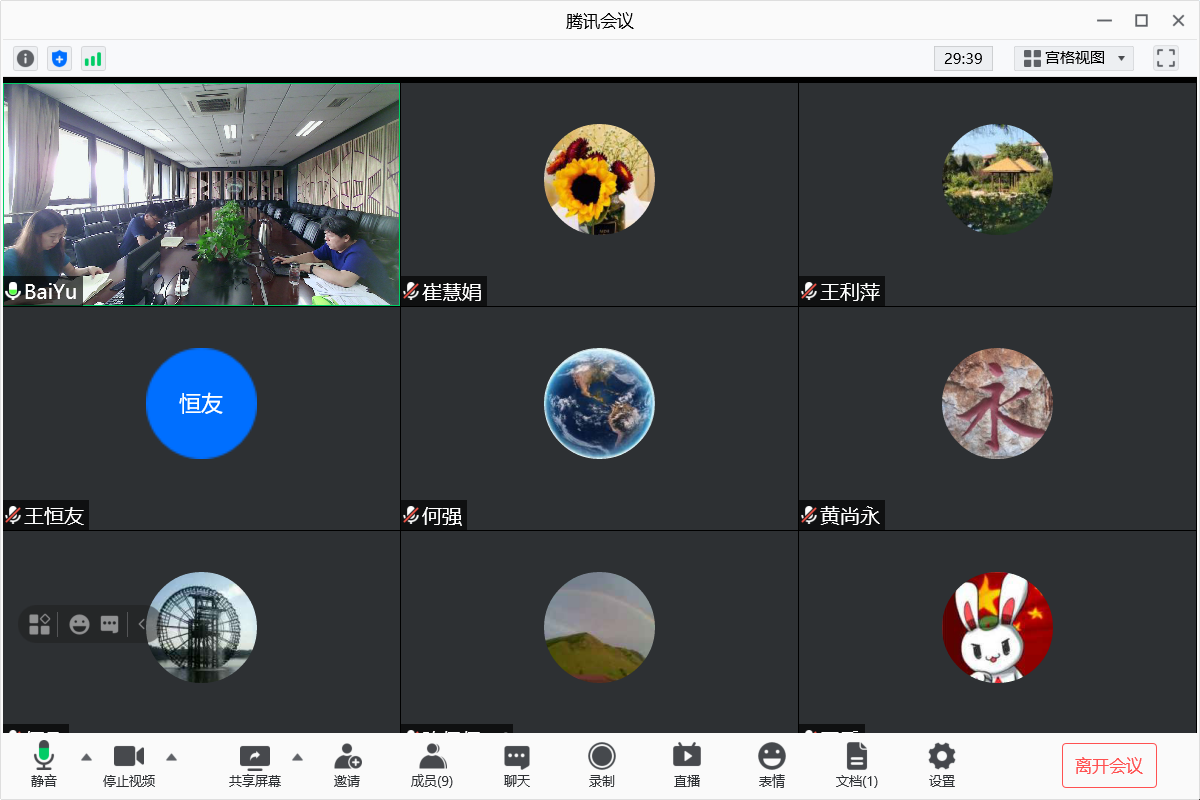
Task: Stop video using 停止视频 button
Action: (x=129, y=765)
